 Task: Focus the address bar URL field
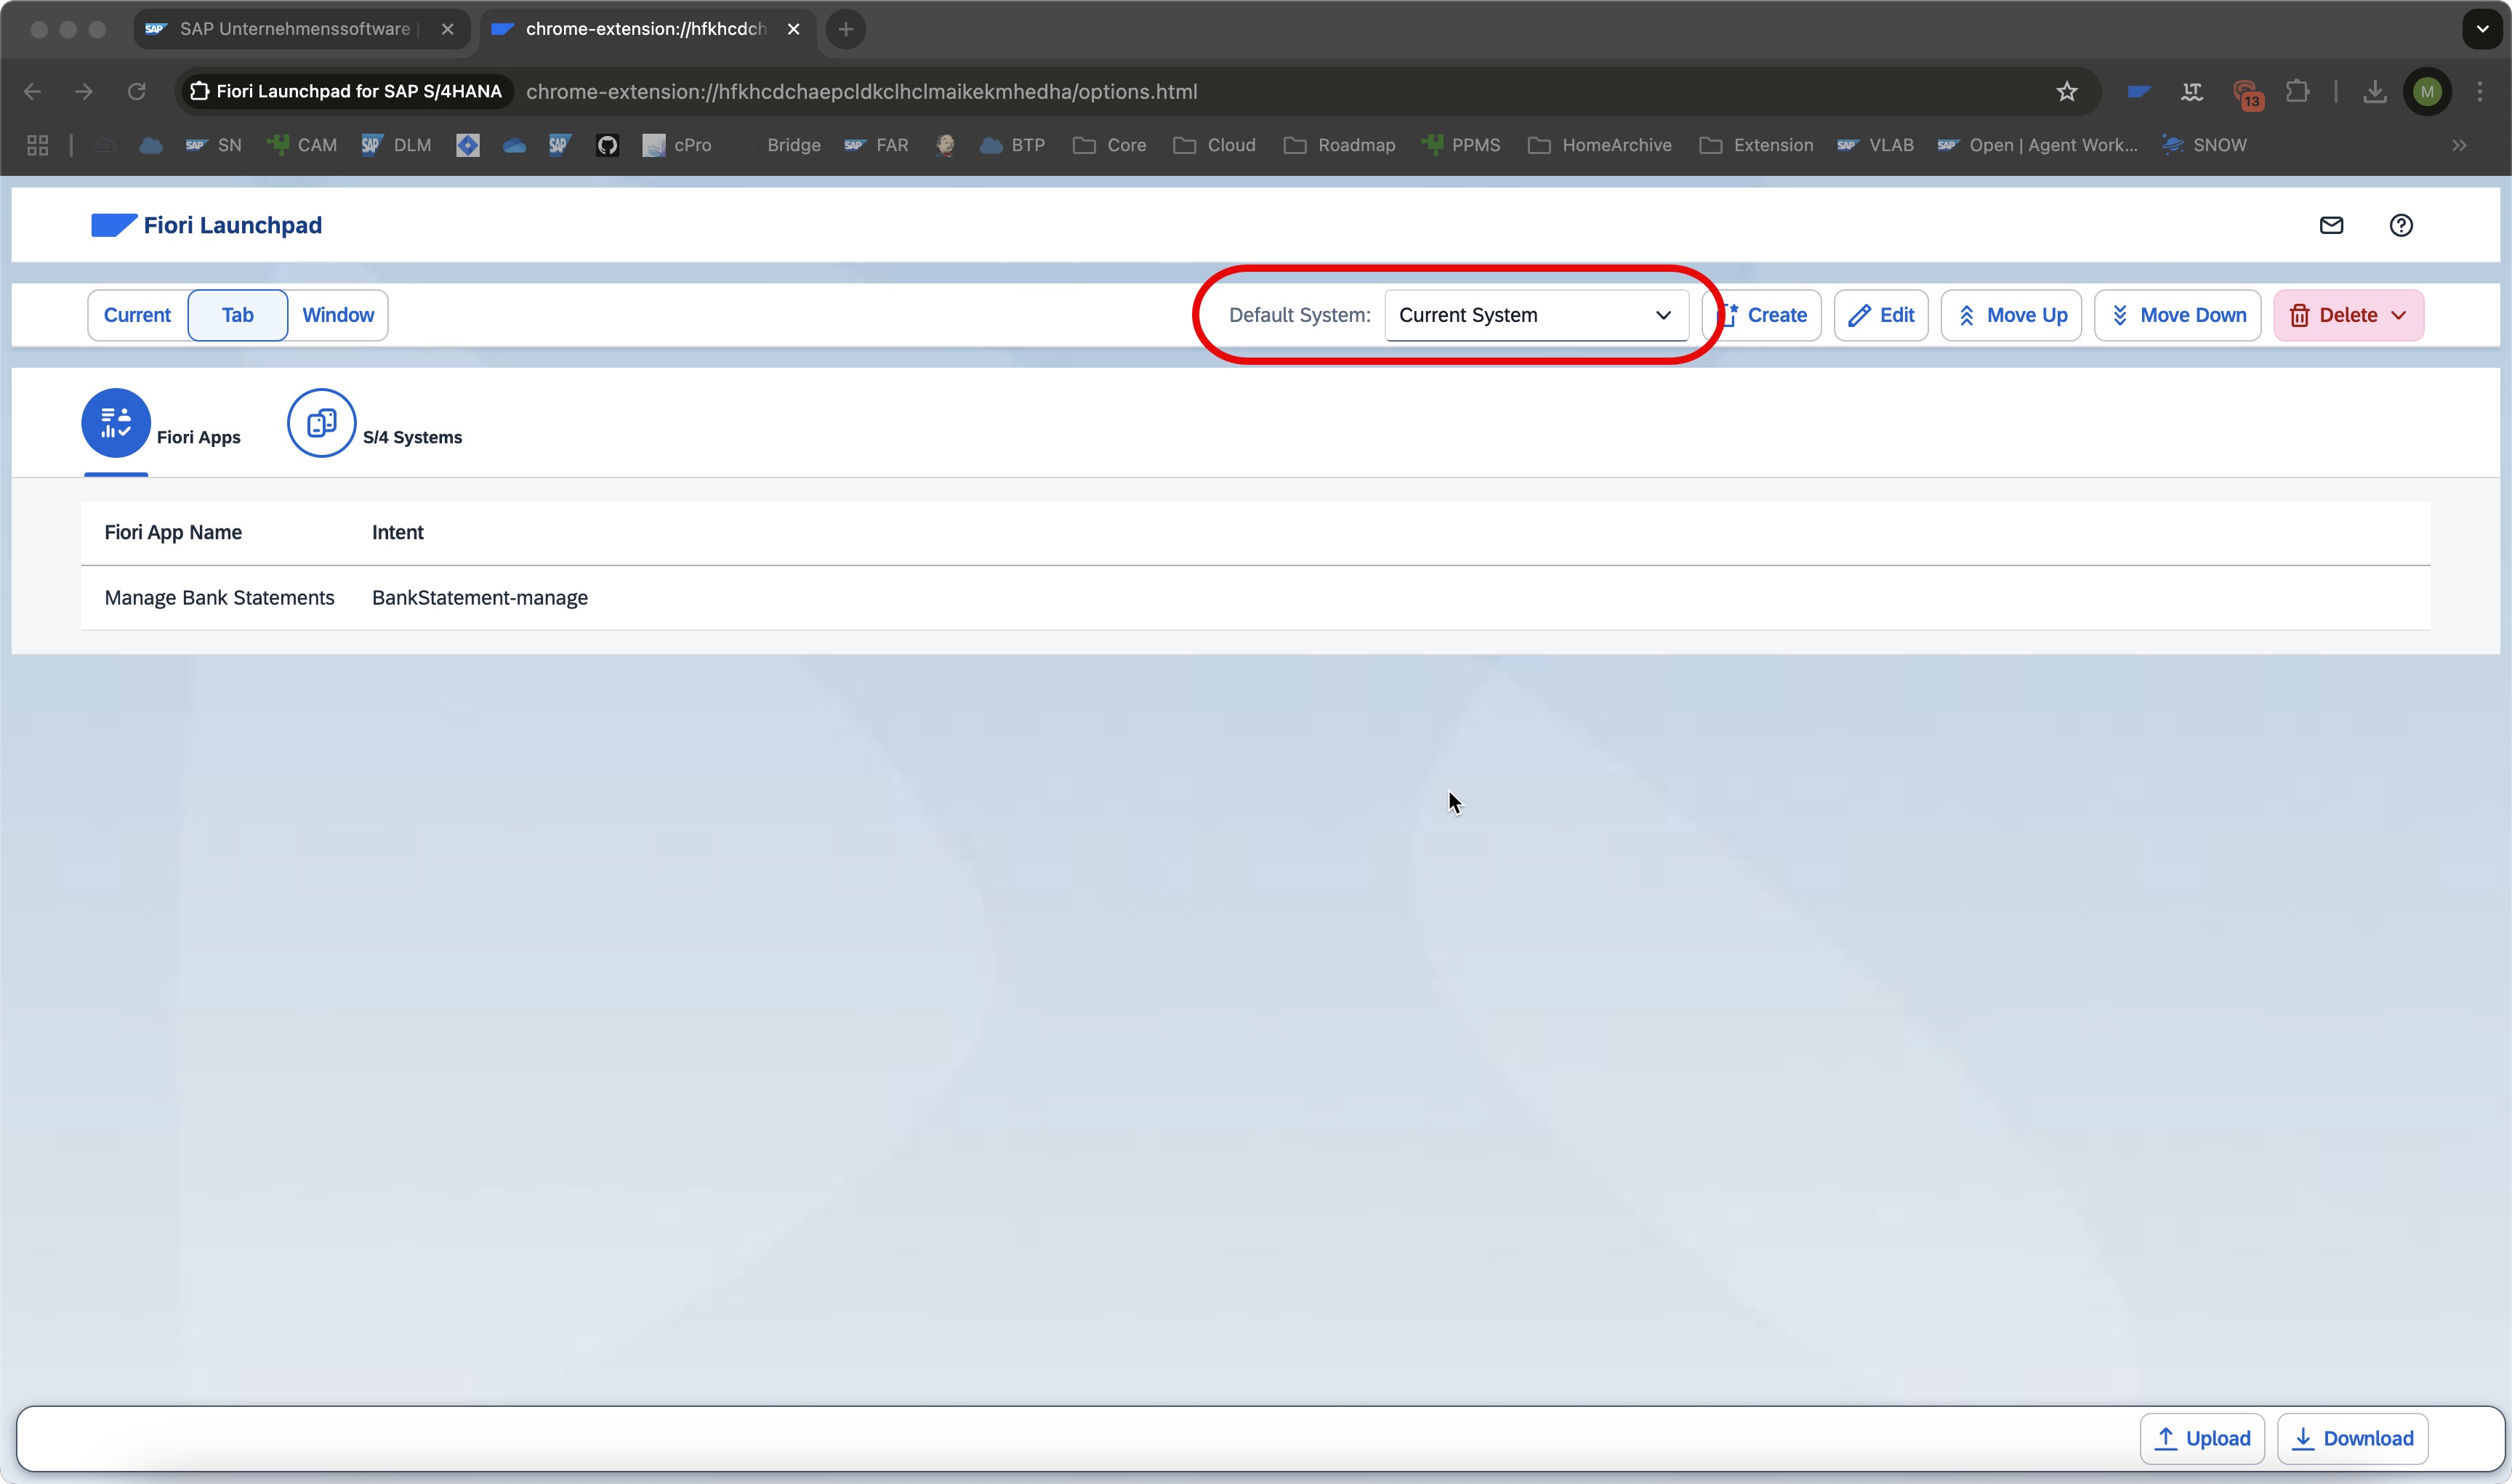[x=1139, y=92]
